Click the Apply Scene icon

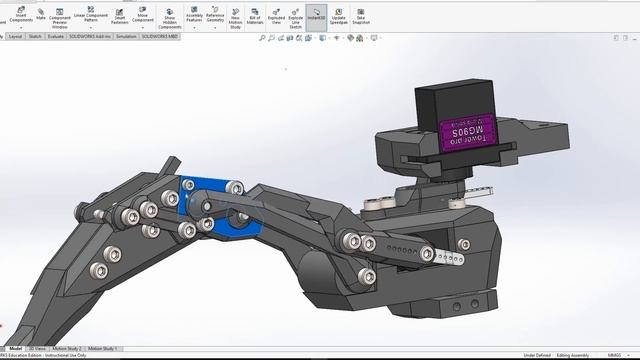click(360, 38)
